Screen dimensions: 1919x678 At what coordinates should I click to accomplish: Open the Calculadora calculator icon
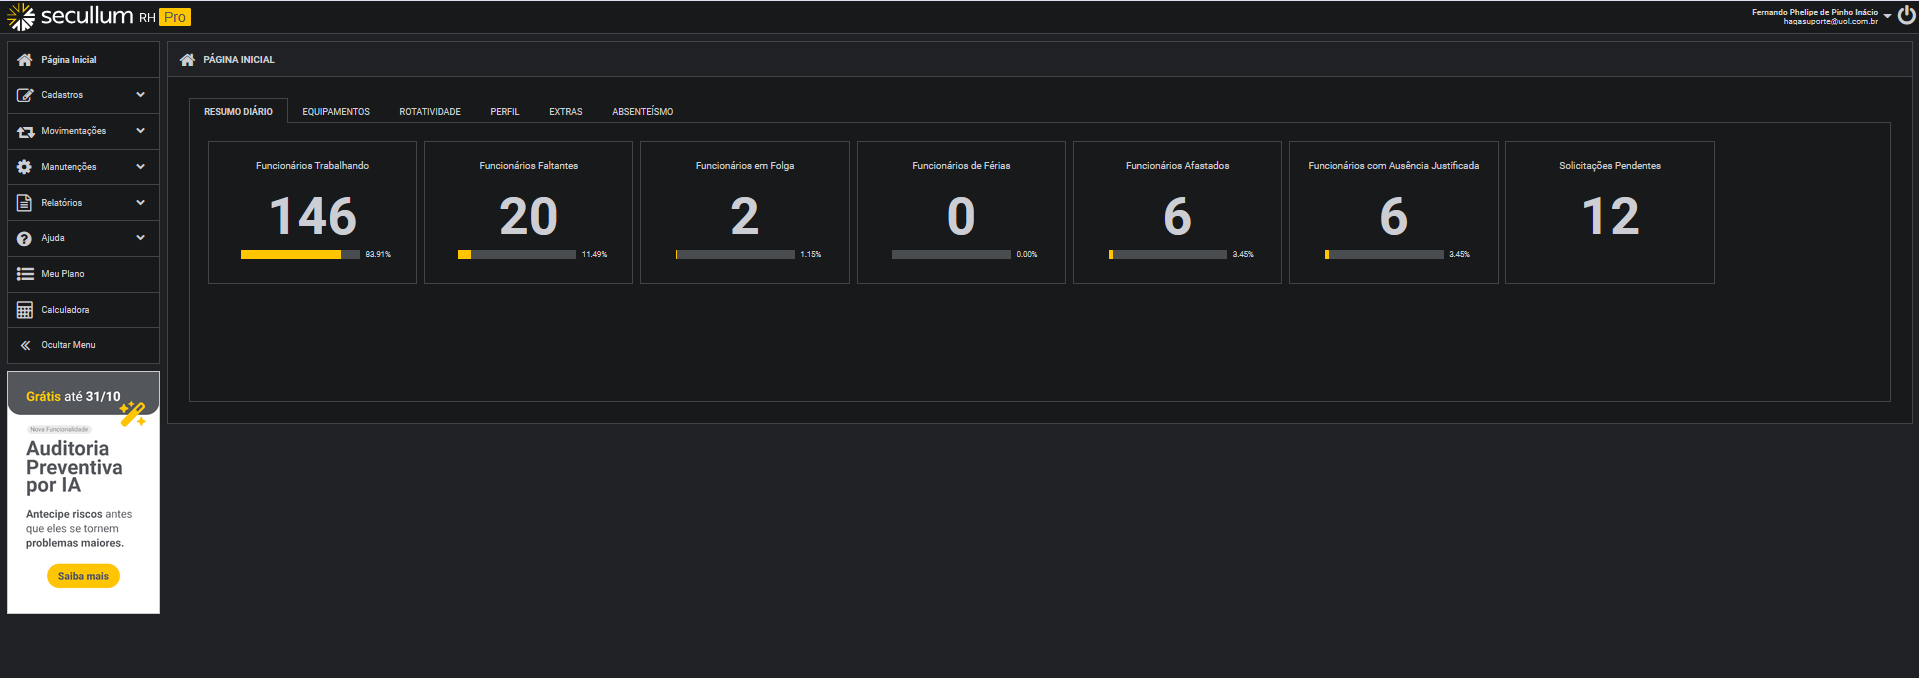(x=25, y=310)
